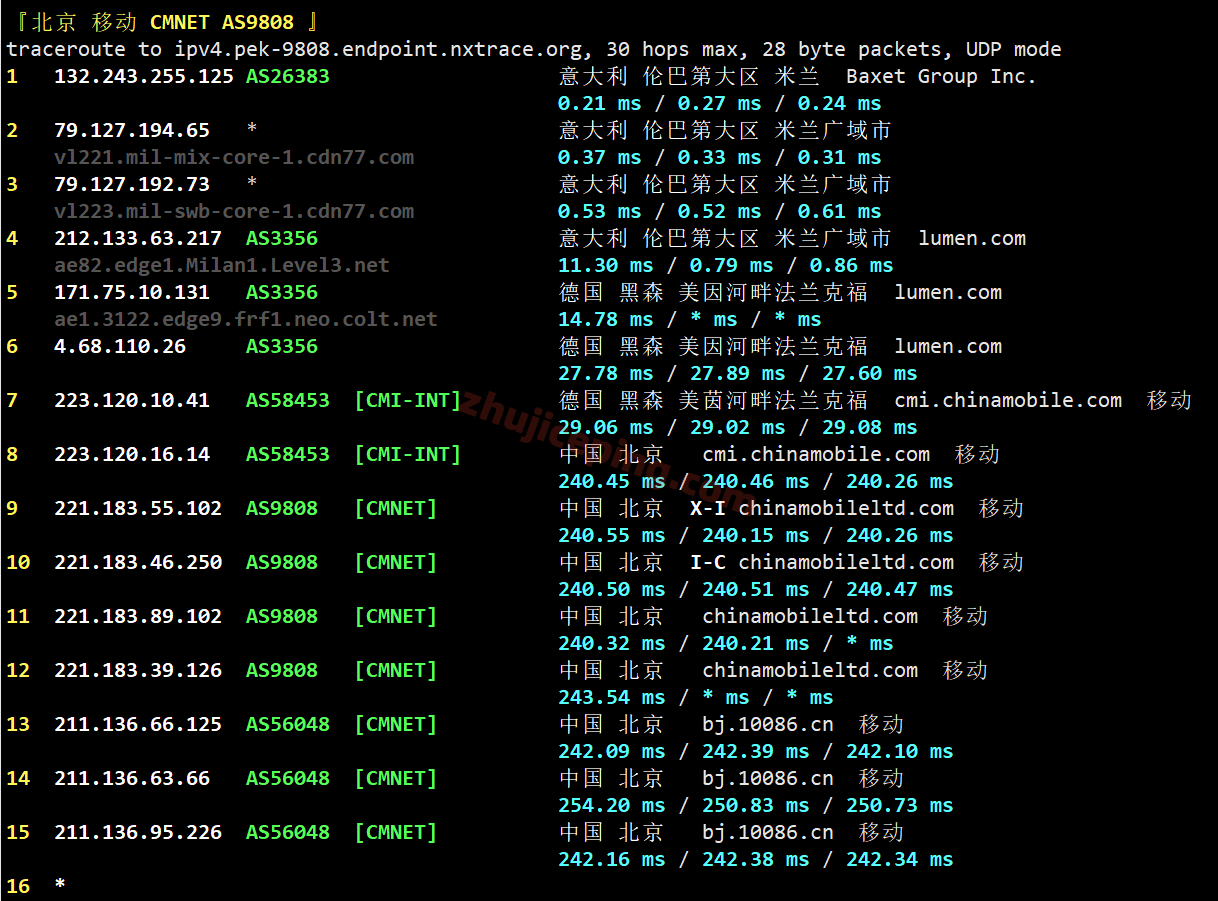Click latency value 14.78 ms
1218x901 pixels.
tap(606, 319)
